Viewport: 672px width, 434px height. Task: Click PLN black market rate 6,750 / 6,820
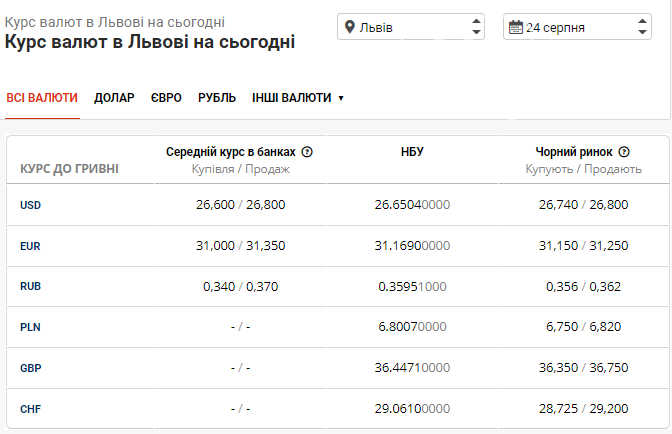(x=583, y=326)
